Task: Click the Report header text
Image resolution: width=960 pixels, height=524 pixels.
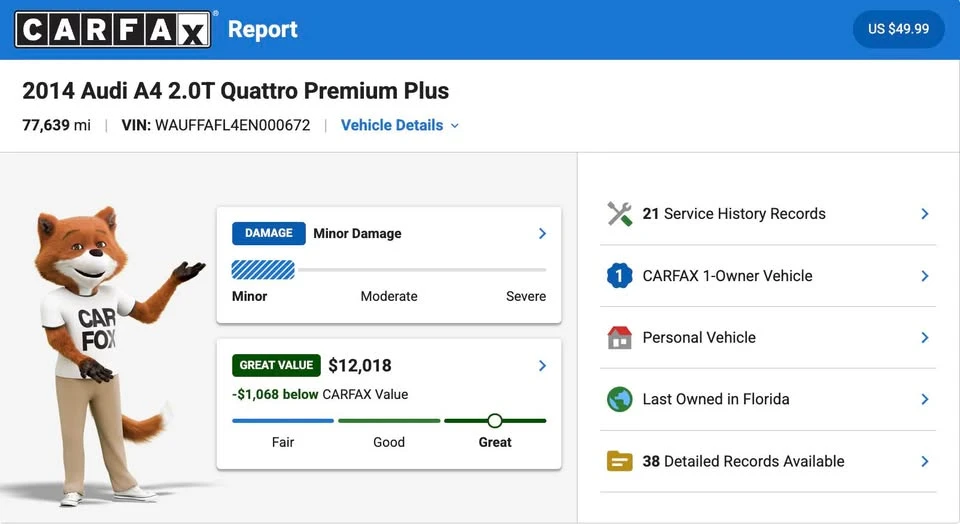Action: (x=263, y=29)
